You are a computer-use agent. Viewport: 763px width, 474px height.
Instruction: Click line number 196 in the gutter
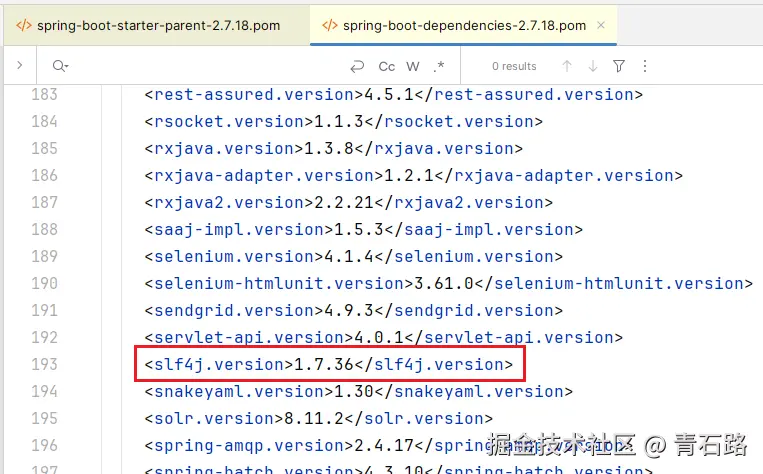click(44, 445)
